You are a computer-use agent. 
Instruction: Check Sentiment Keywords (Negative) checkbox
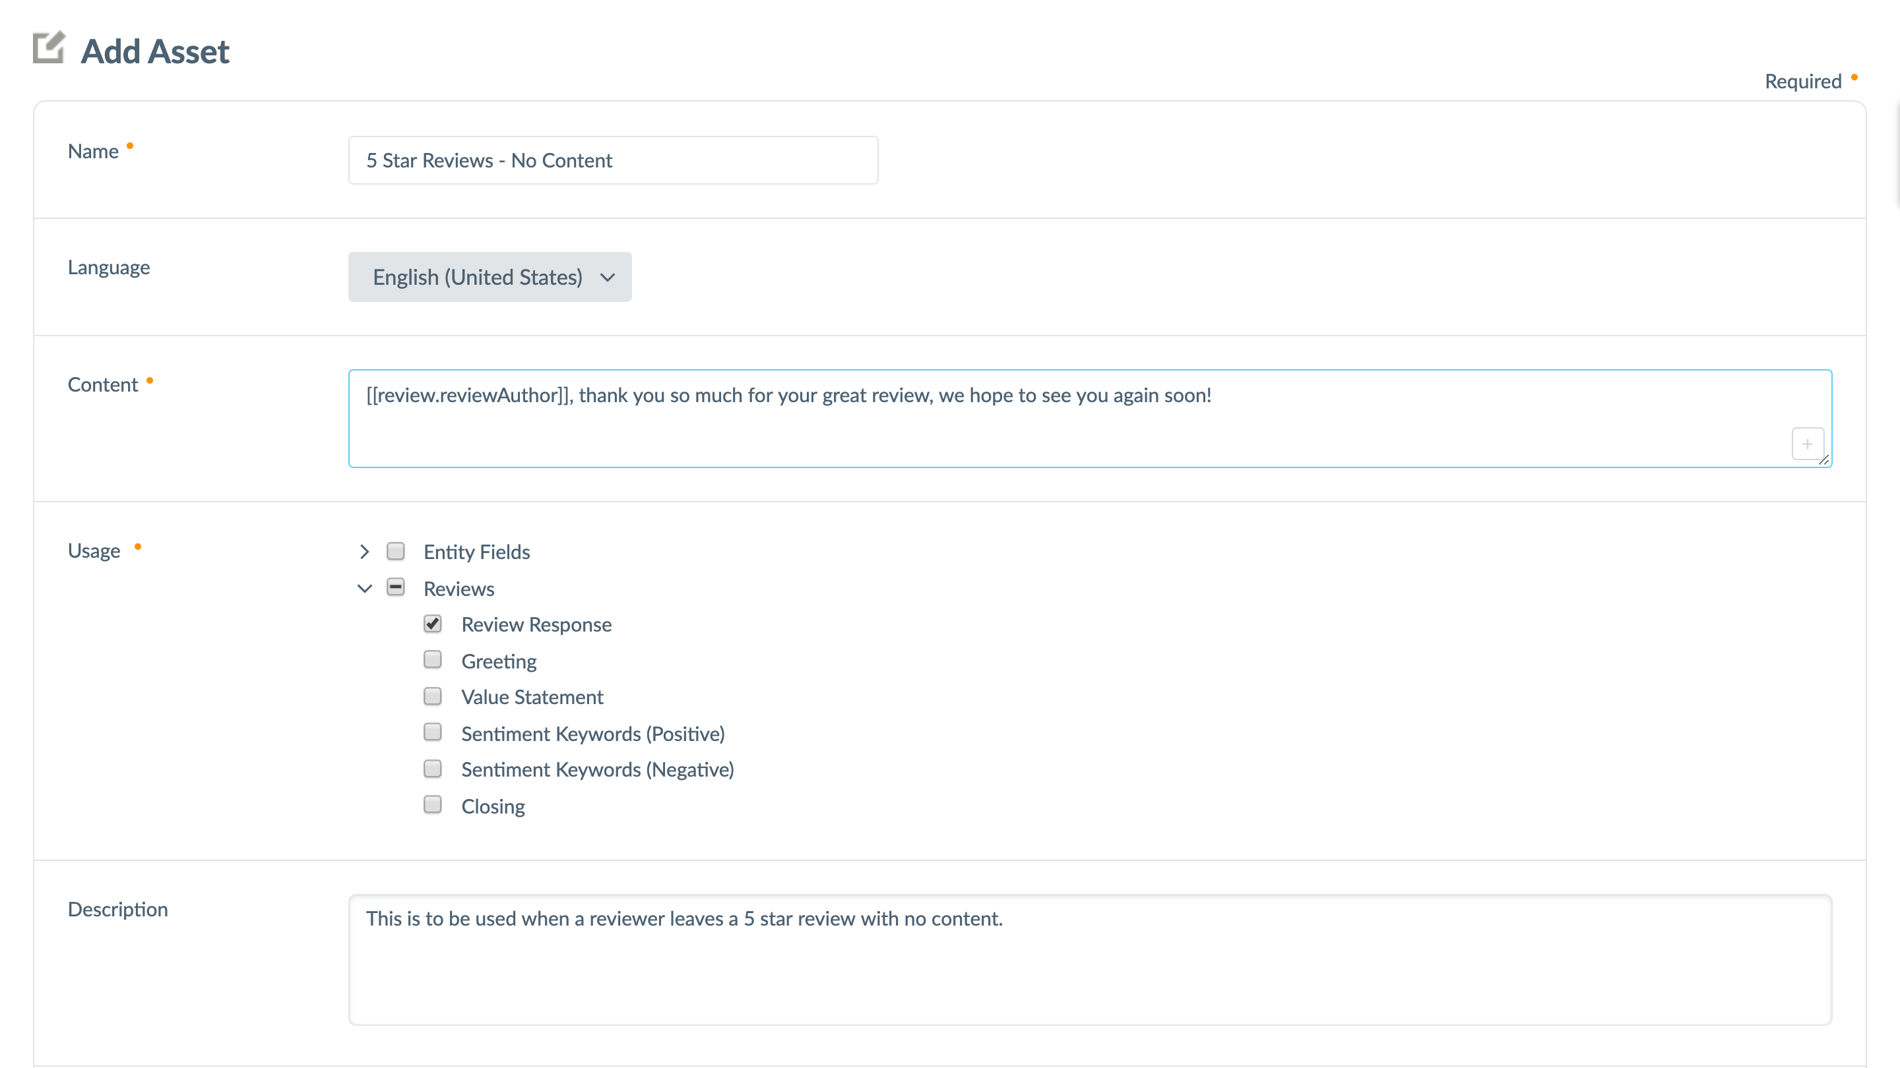tap(433, 769)
